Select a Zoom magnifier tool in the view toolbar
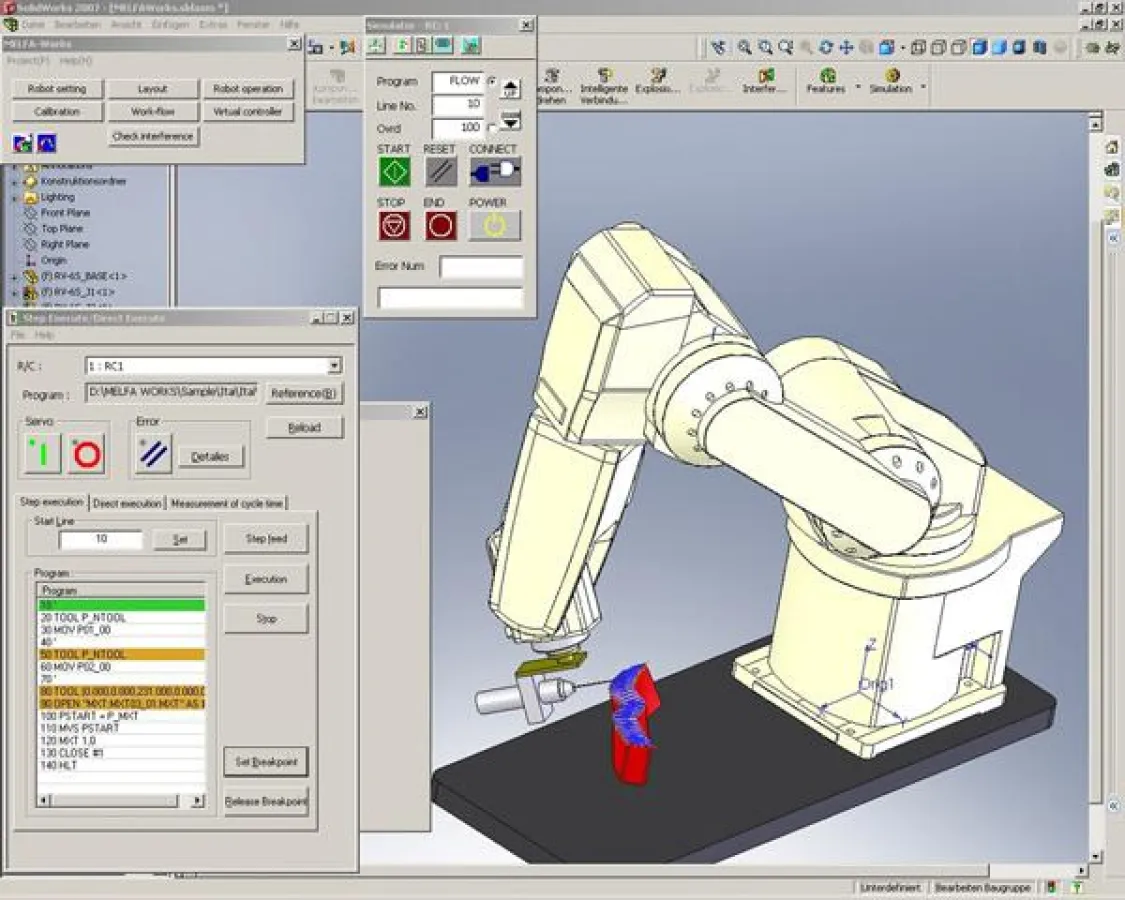 pos(763,46)
